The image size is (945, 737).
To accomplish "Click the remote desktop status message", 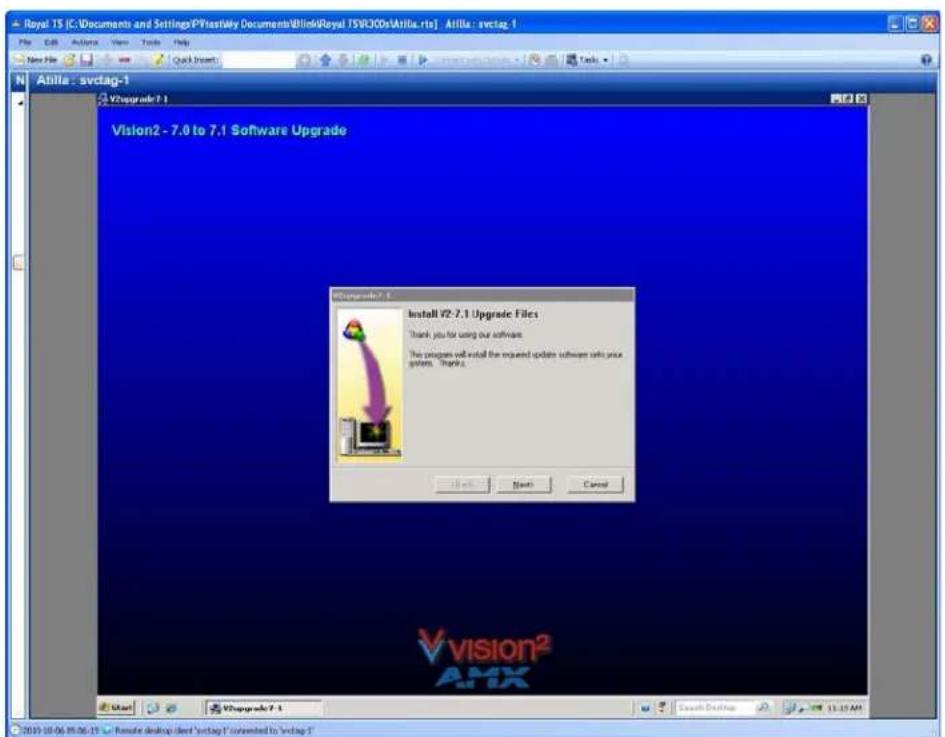I will pos(213,730).
